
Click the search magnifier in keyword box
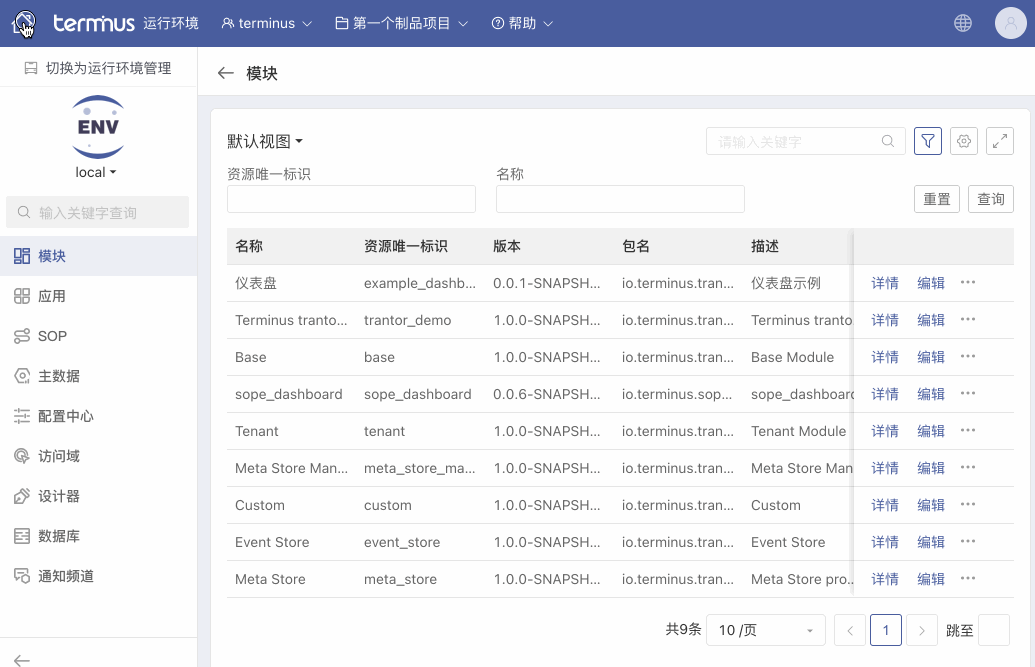pos(888,141)
